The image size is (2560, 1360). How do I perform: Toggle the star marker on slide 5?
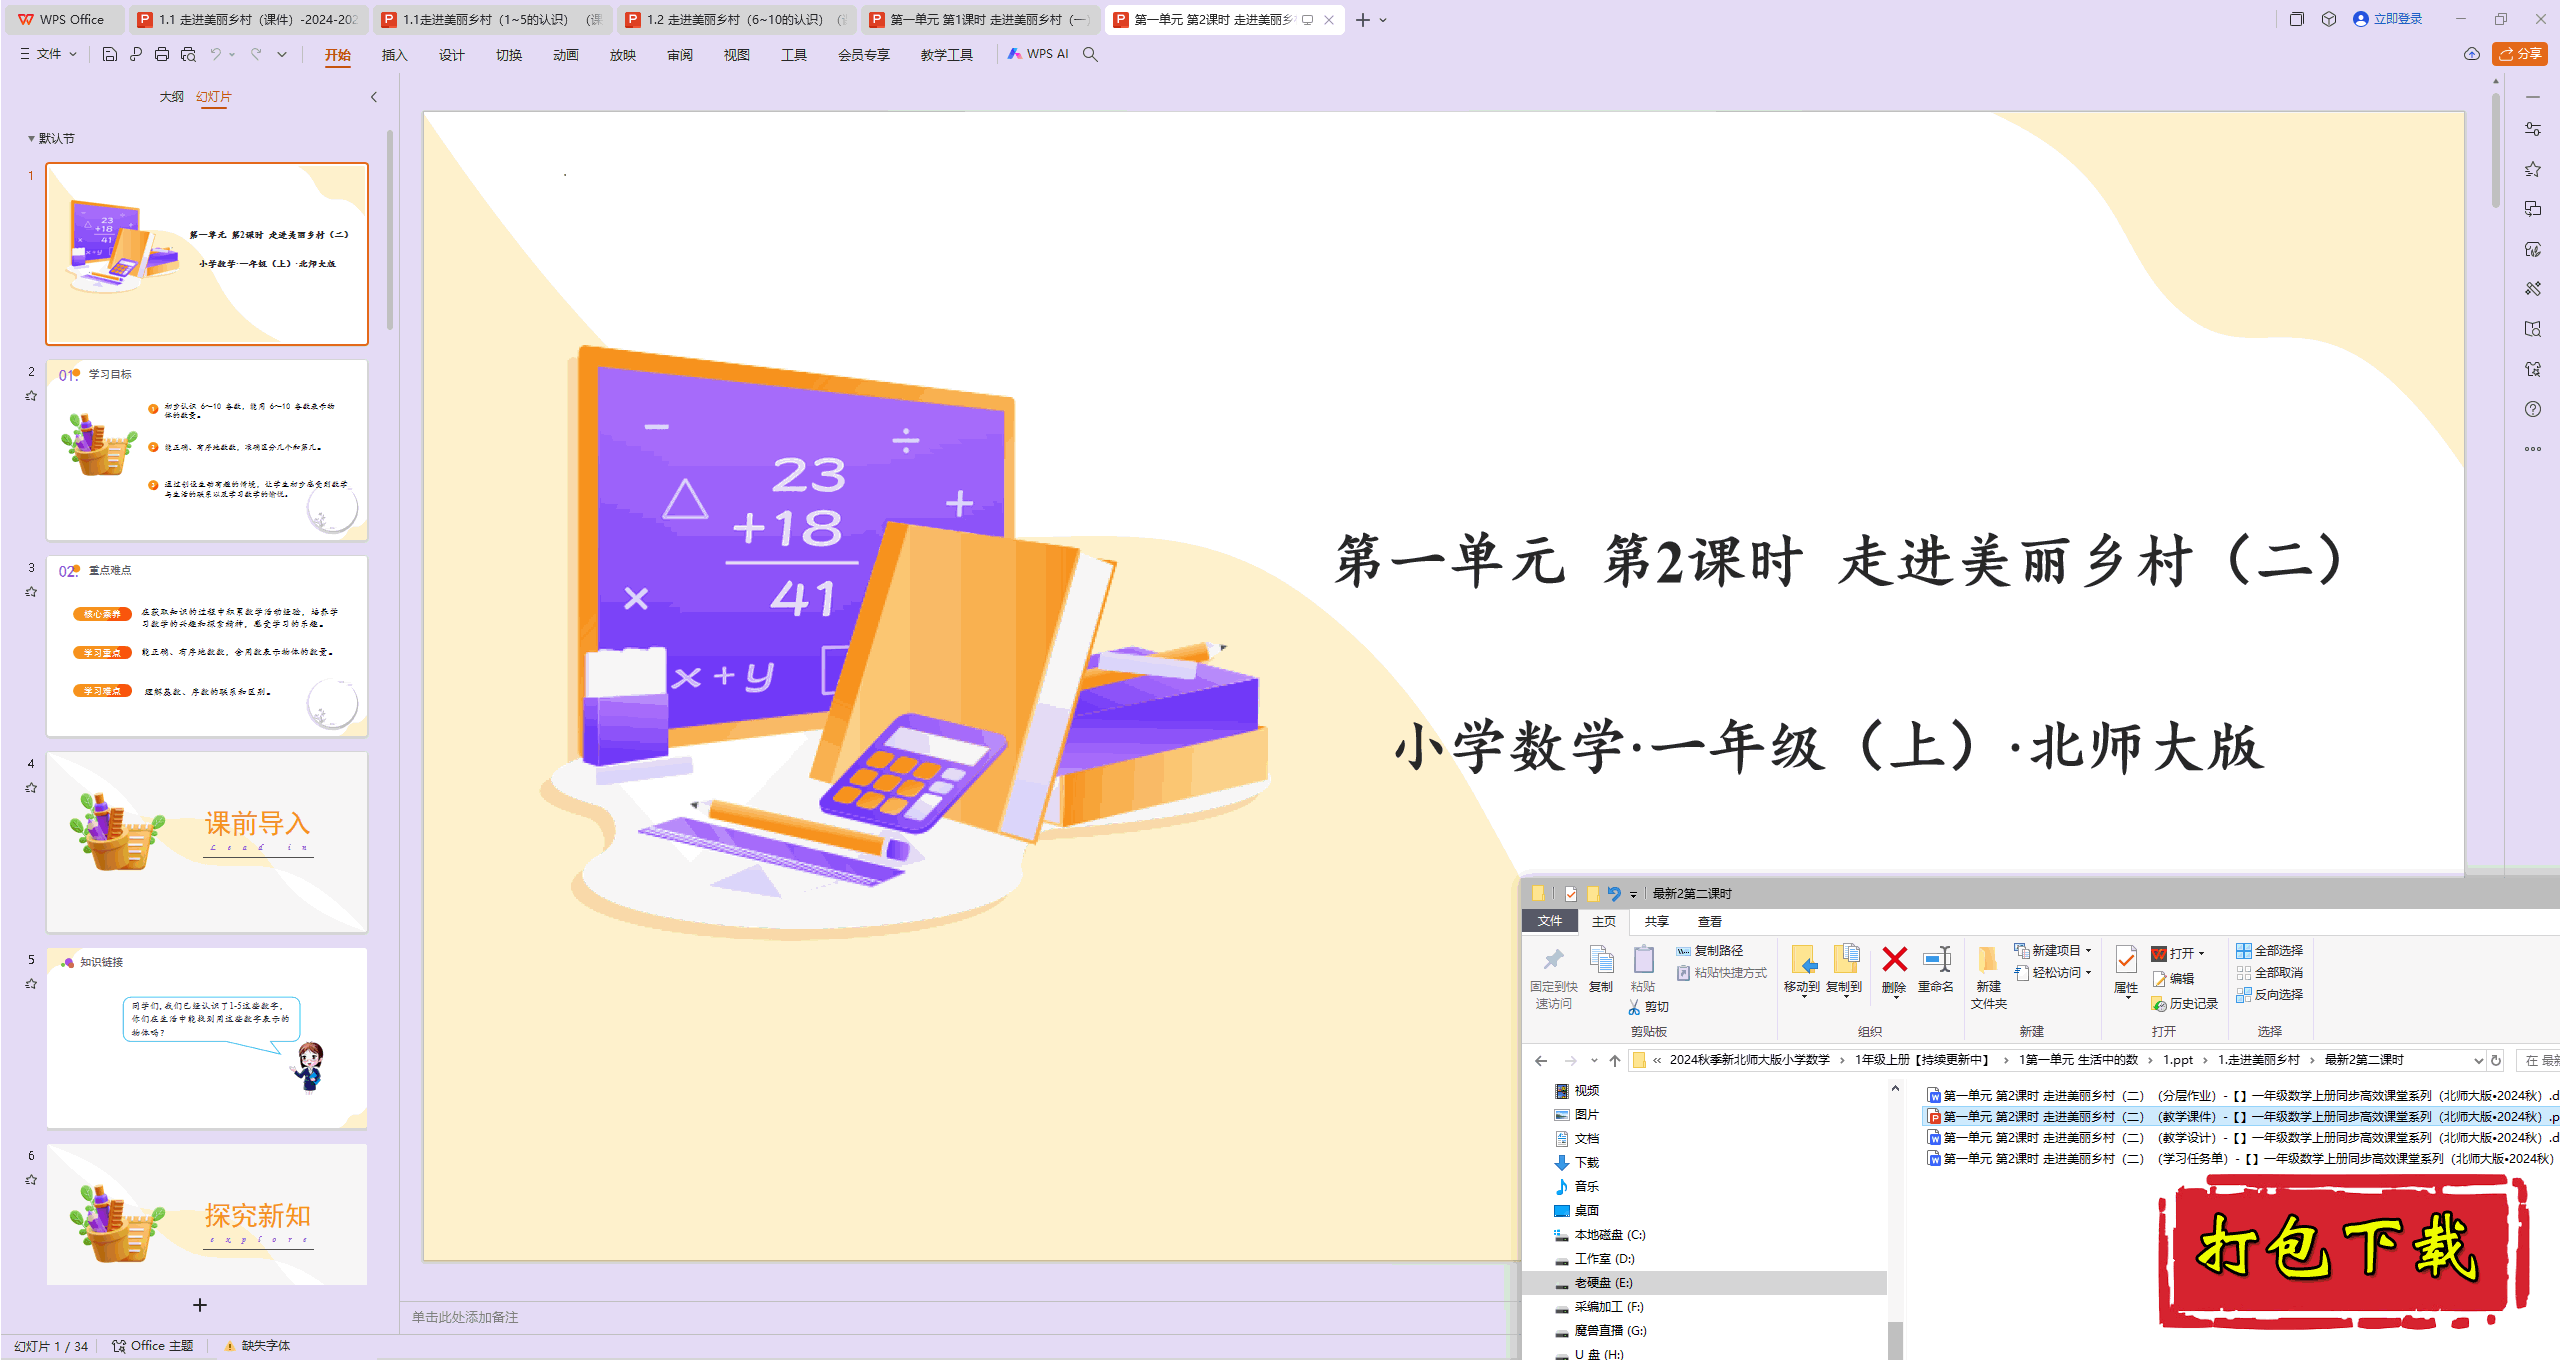pos(31,984)
